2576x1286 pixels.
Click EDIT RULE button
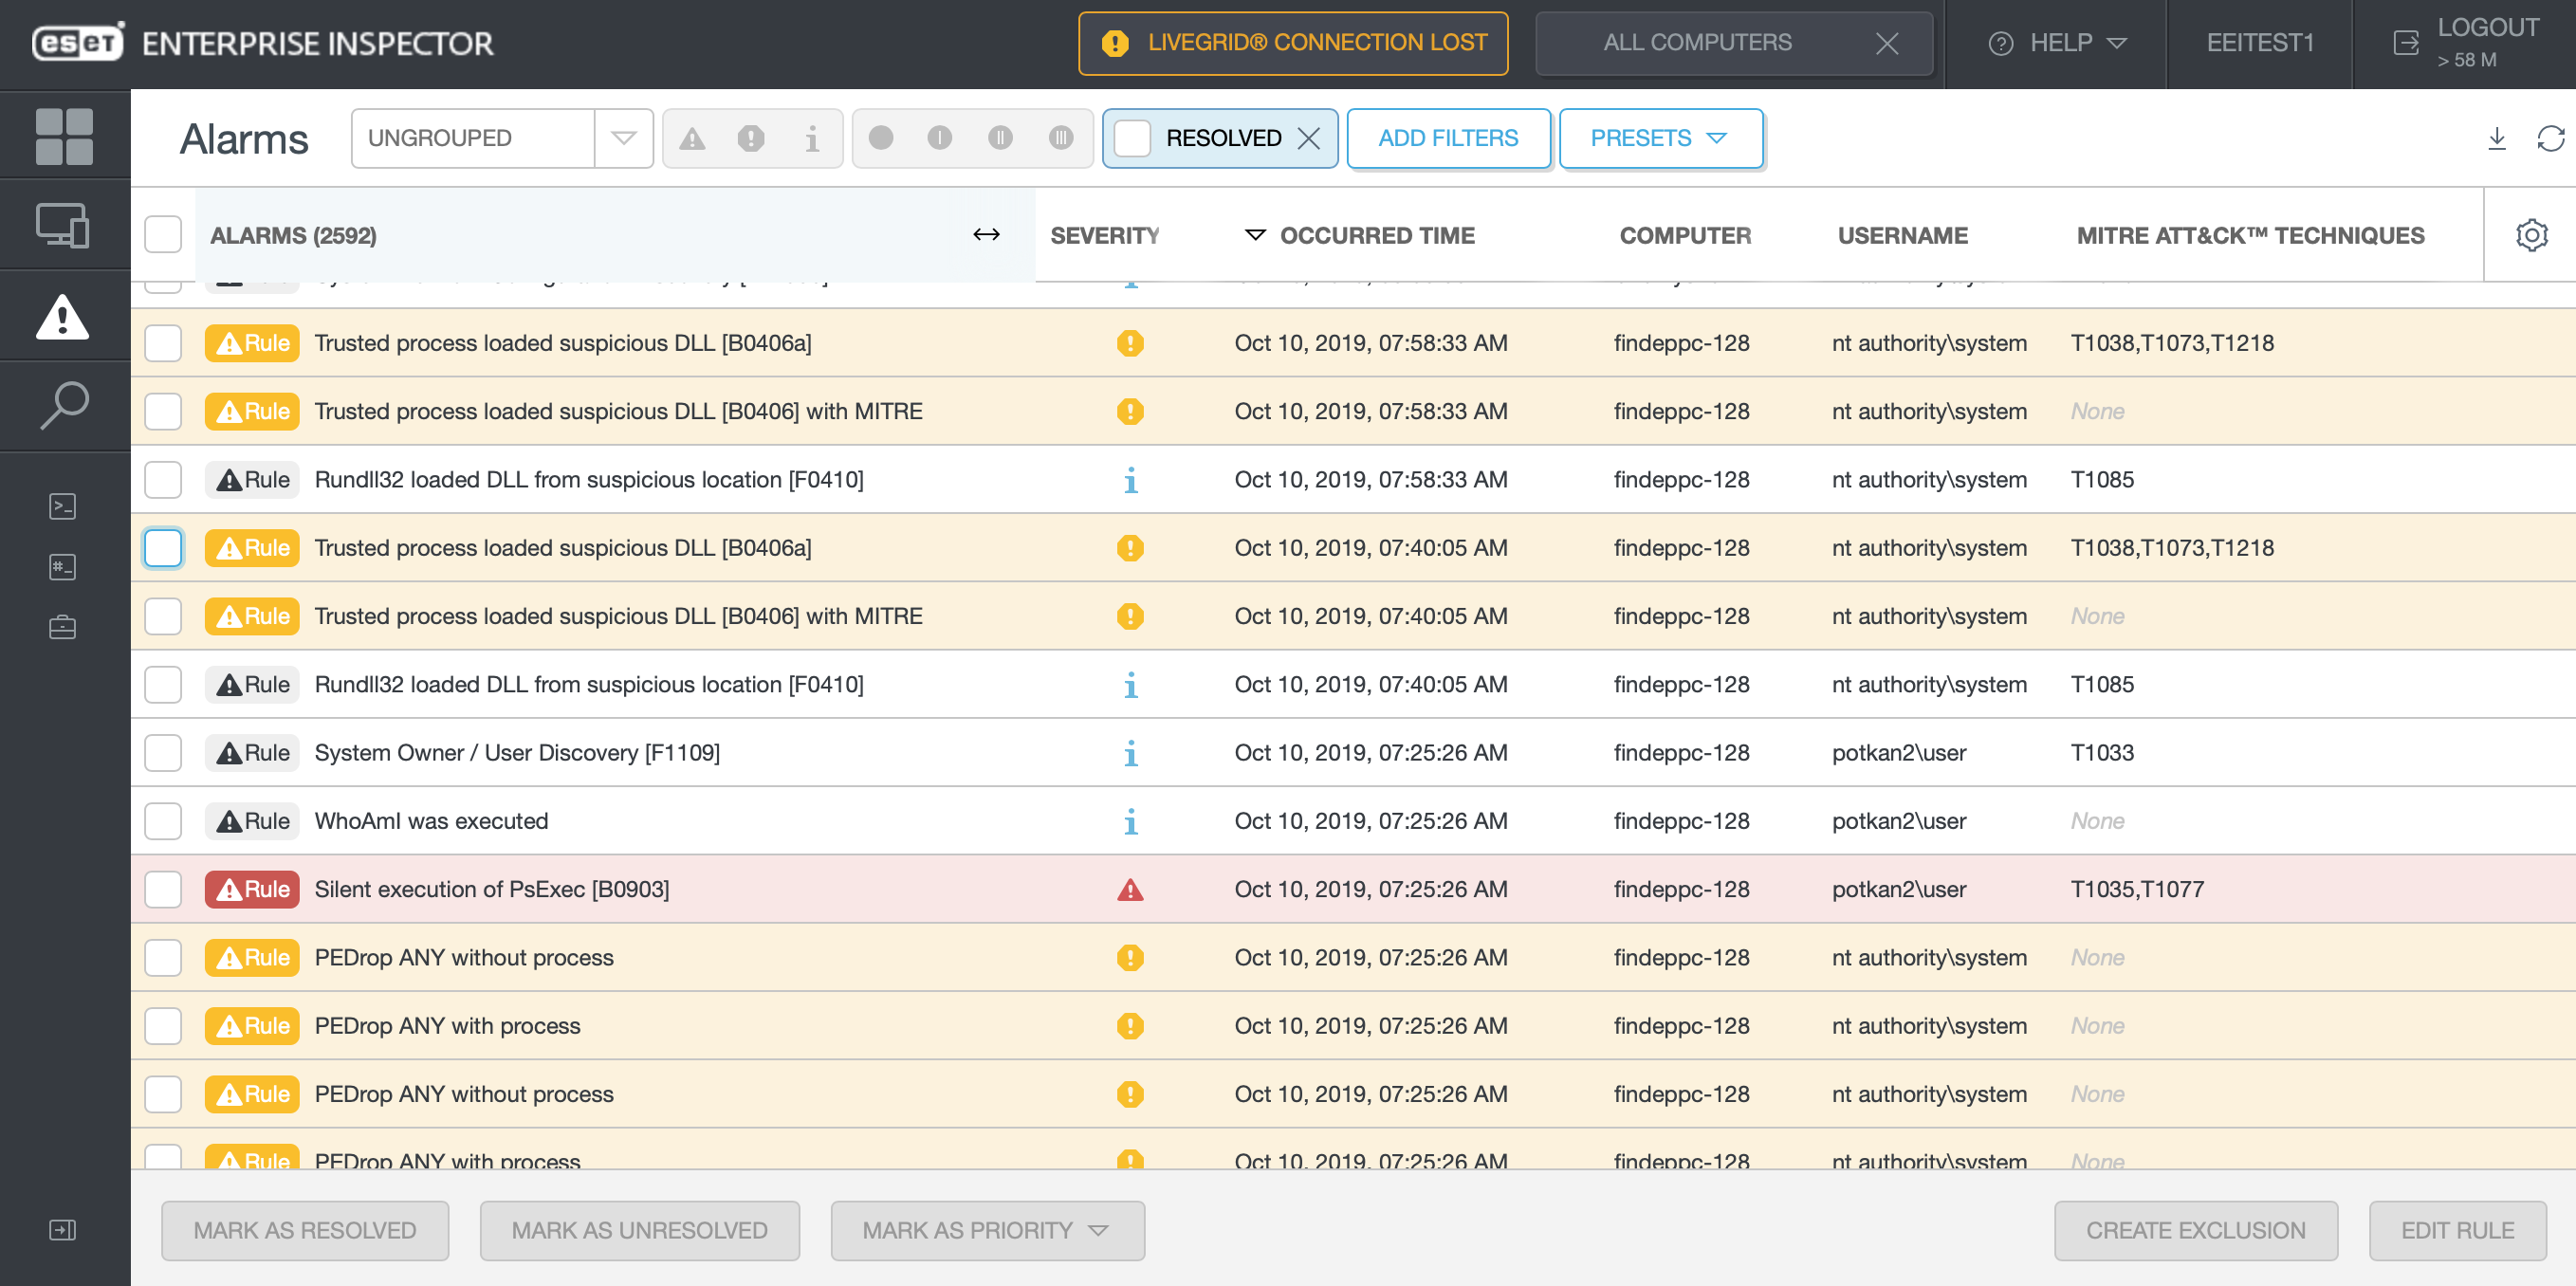tap(2457, 1230)
